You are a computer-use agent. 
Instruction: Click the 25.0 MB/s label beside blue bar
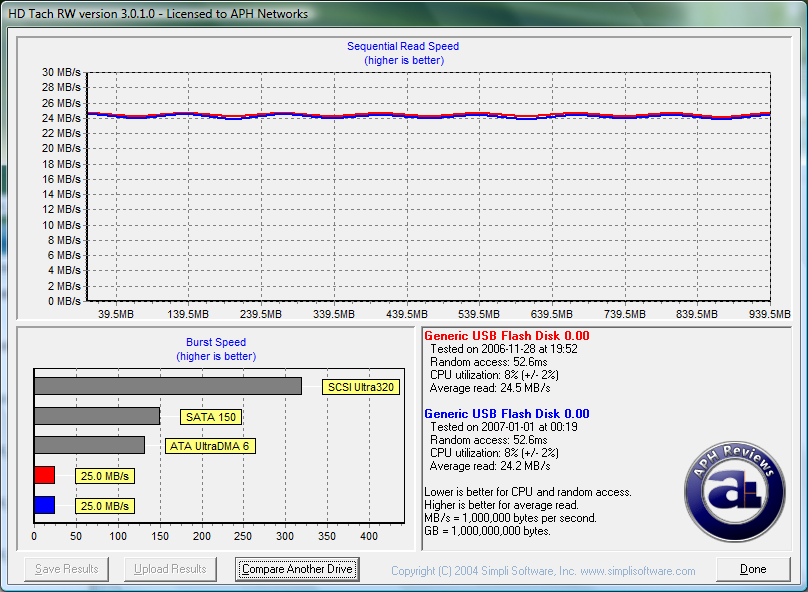(104, 506)
